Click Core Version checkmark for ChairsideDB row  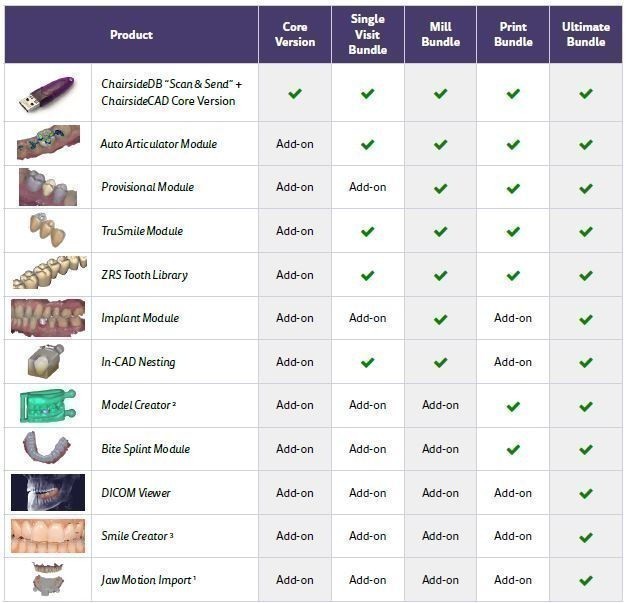(295, 94)
